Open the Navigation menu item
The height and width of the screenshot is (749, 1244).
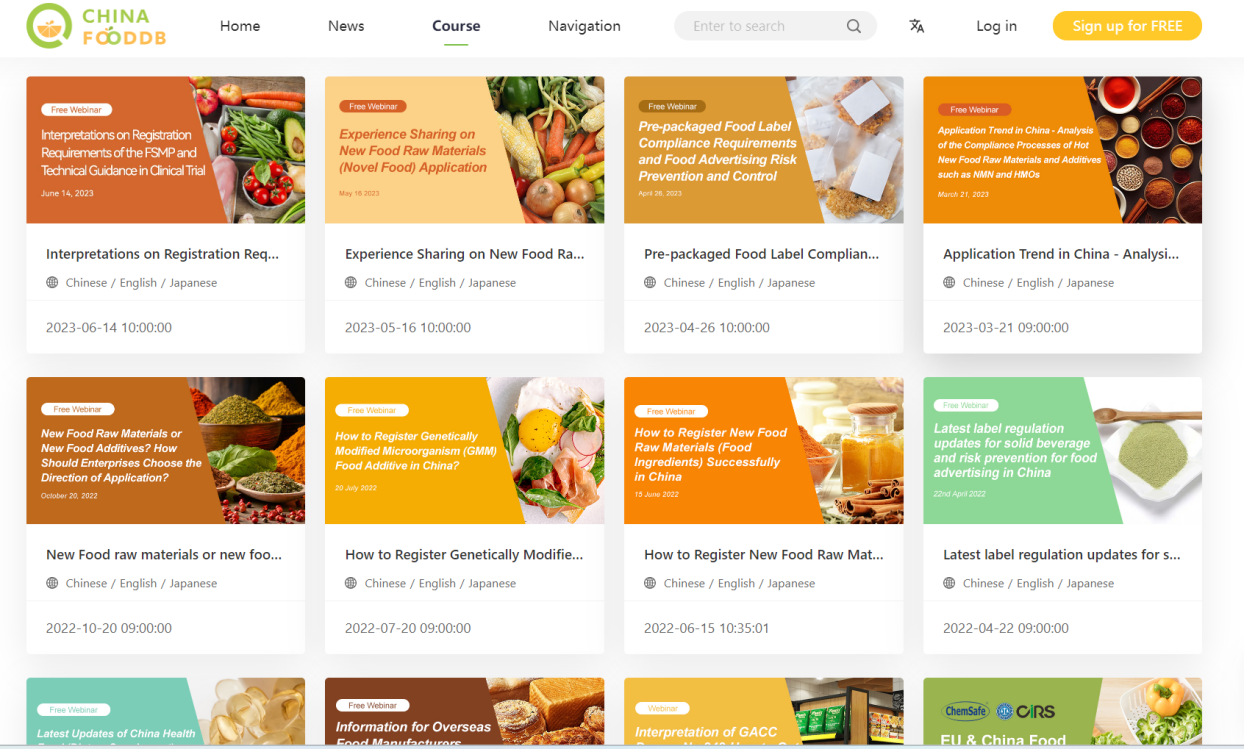click(x=584, y=27)
